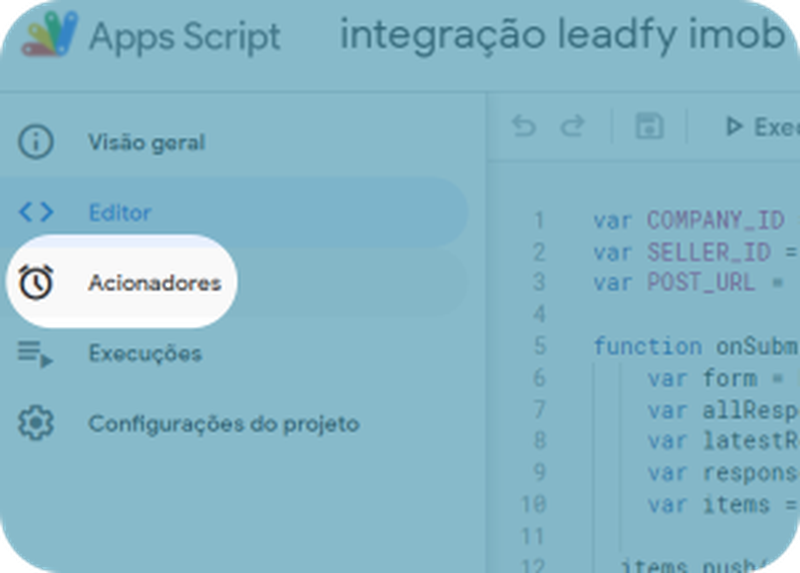The height and width of the screenshot is (573, 800).
Task: Click the Apps Script title text
Action: [x=185, y=36]
